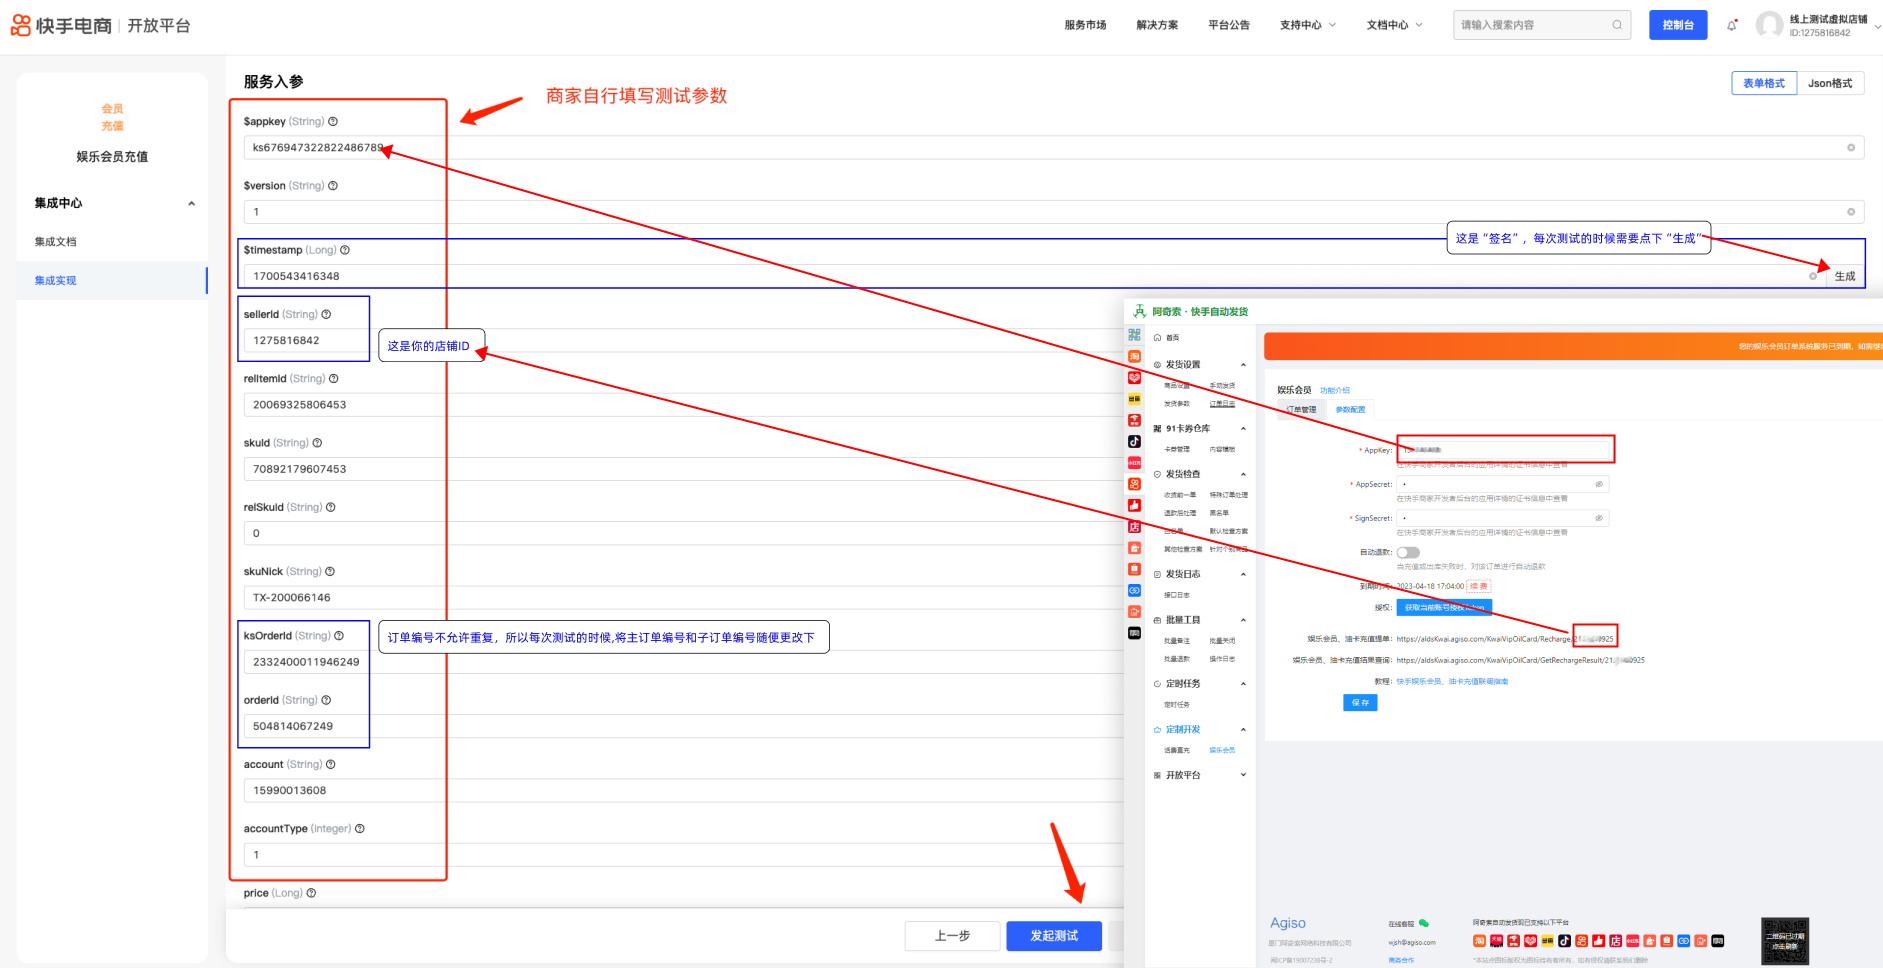Switch to Json格式 view
1883x968 pixels.
[x=1830, y=83]
